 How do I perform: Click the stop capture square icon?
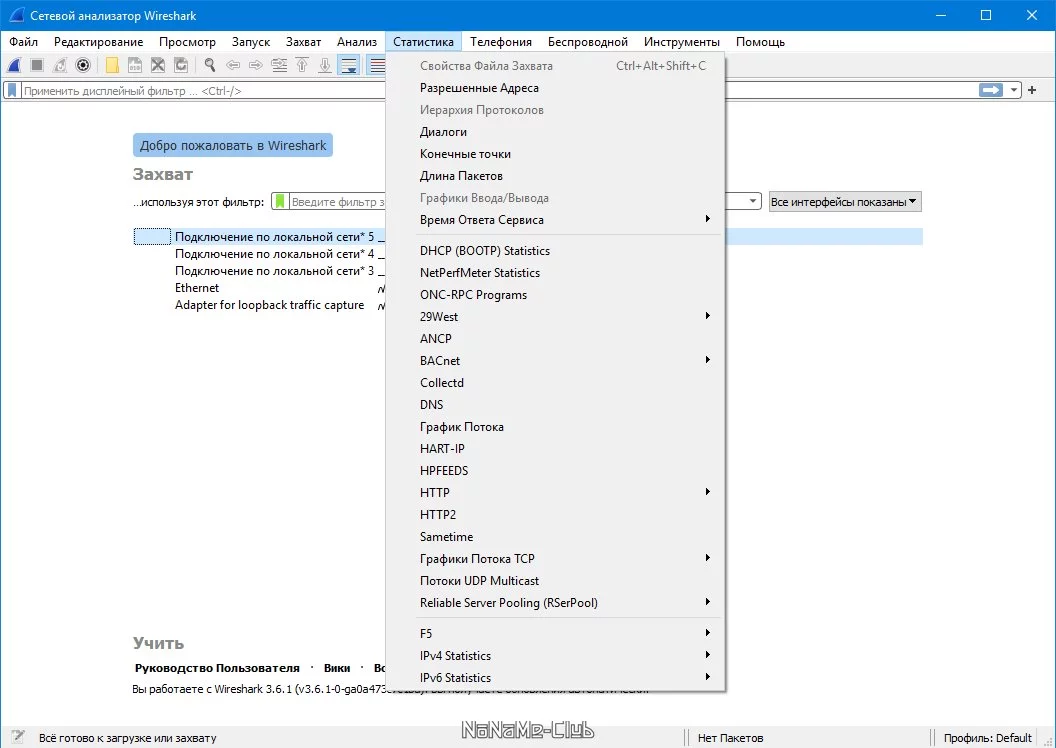[37, 65]
